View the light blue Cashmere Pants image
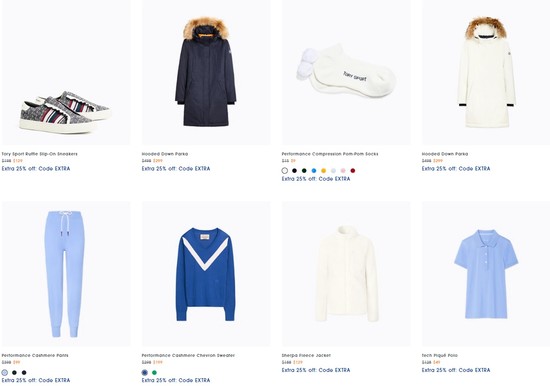The image size is (550, 386). pos(66,274)
